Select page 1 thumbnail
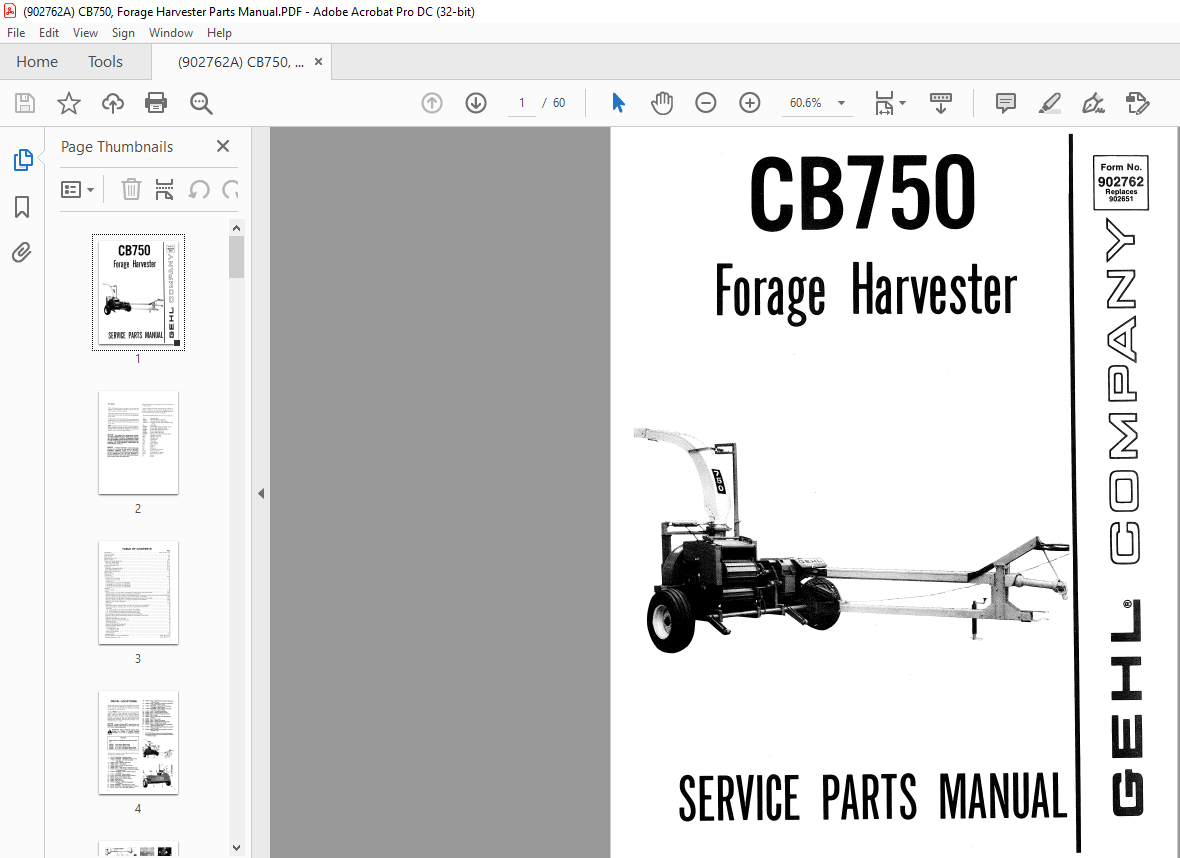The image size is (1180, 858). pyautogui.click(x=138, y=292)
